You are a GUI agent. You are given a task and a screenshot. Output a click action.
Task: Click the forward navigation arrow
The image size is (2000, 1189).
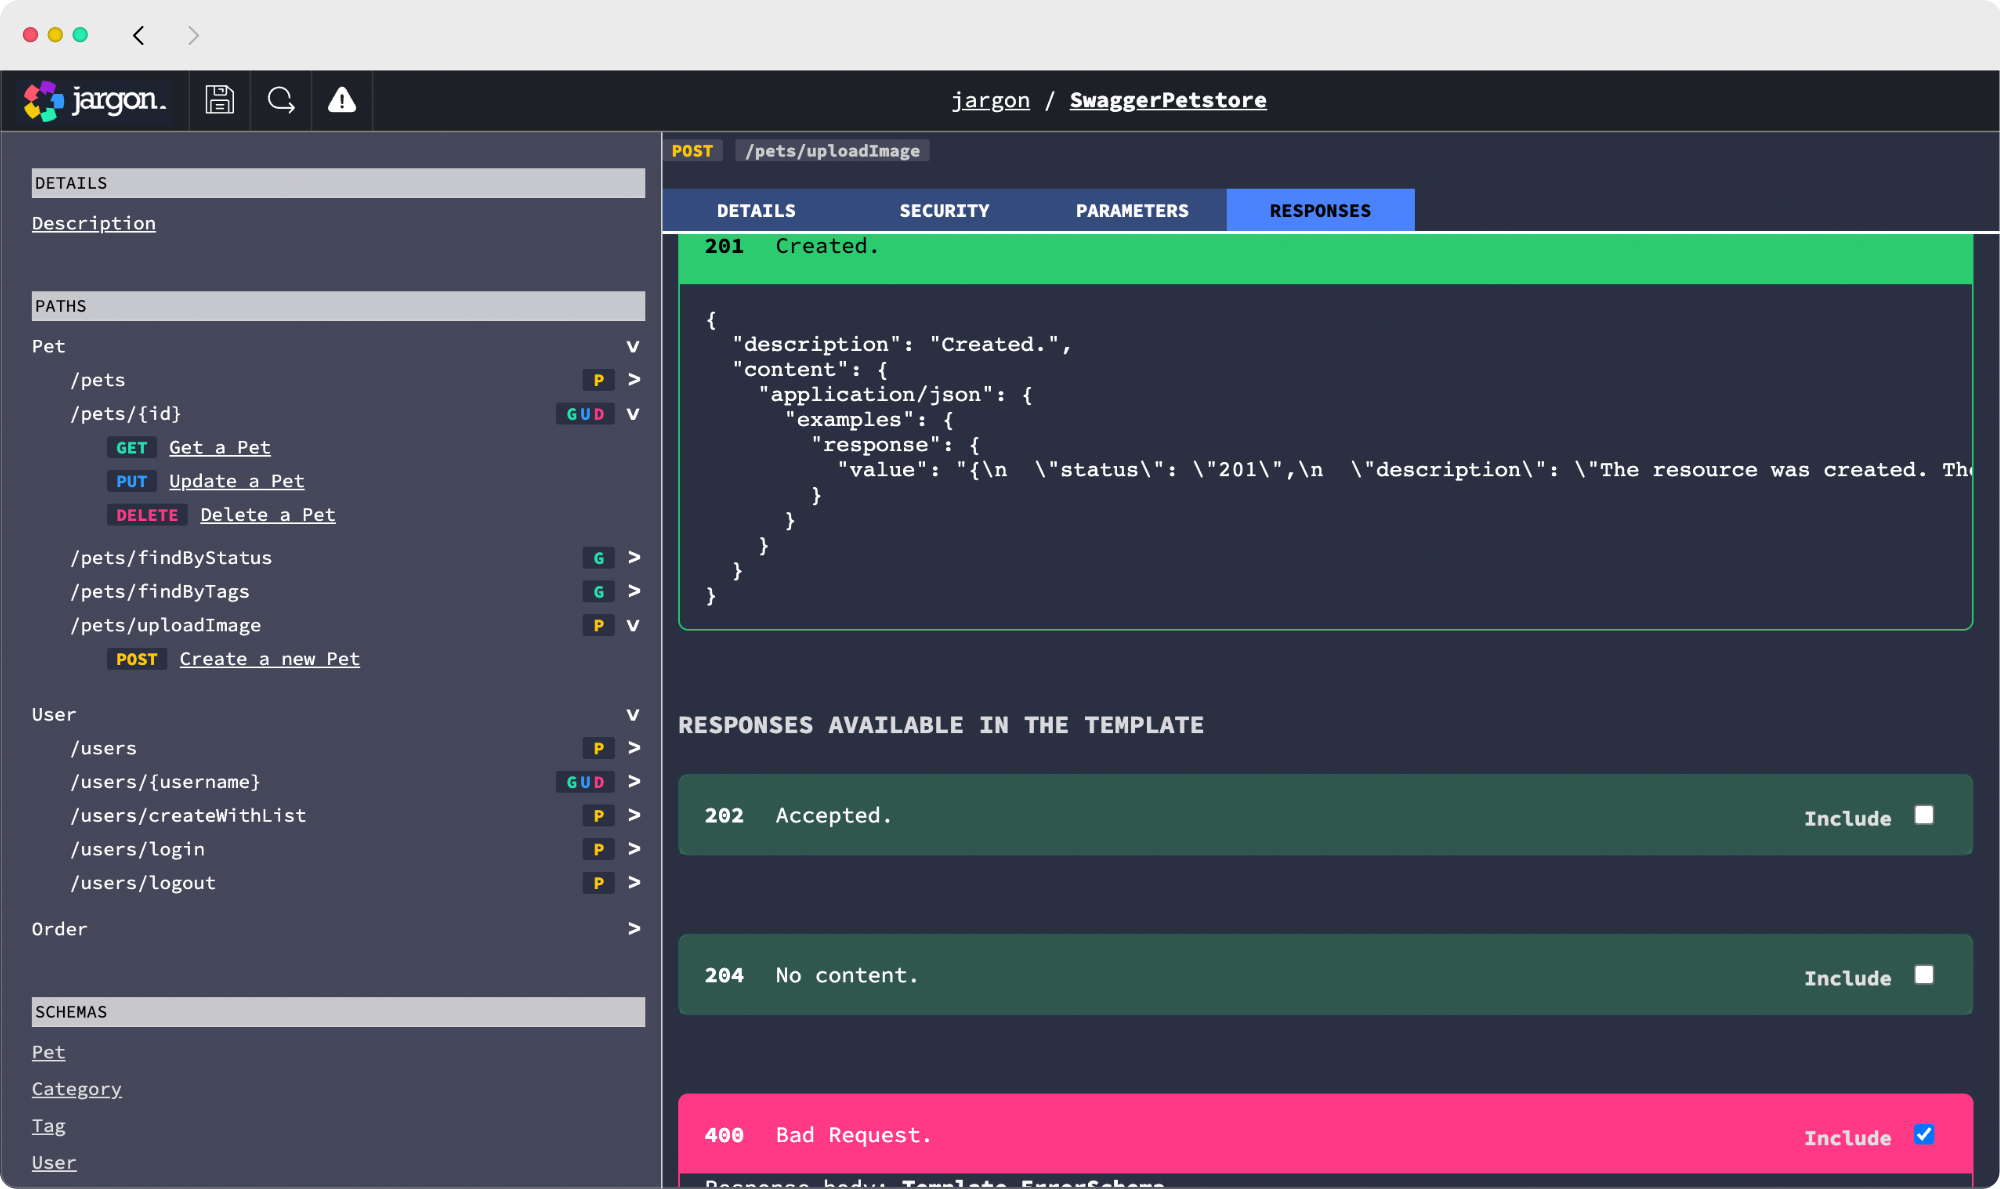[193, 35]
